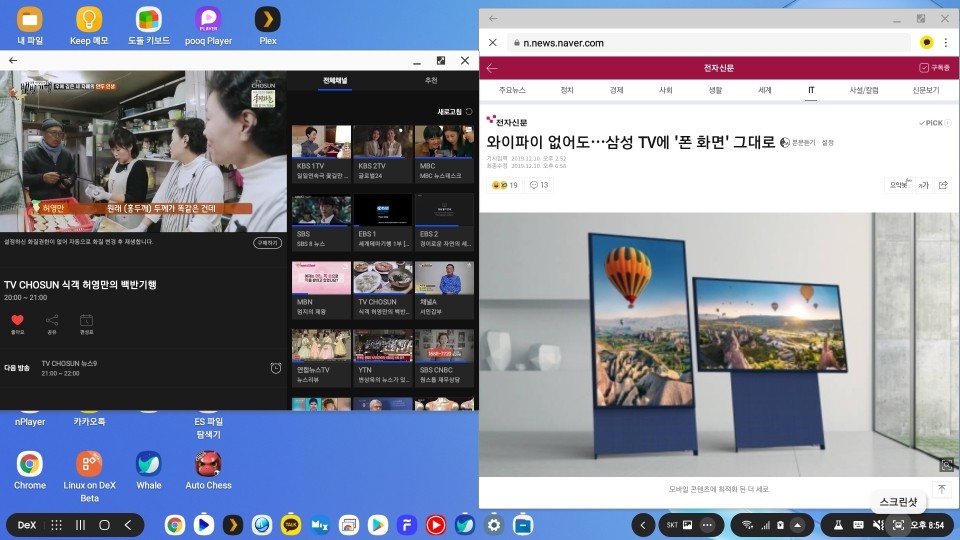Launch pooq Player desktop shortcut

tap(208, 26)
